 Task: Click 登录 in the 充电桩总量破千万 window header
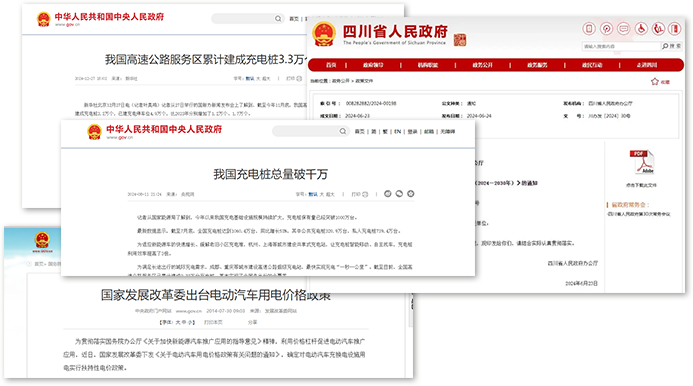pos(412,132)
